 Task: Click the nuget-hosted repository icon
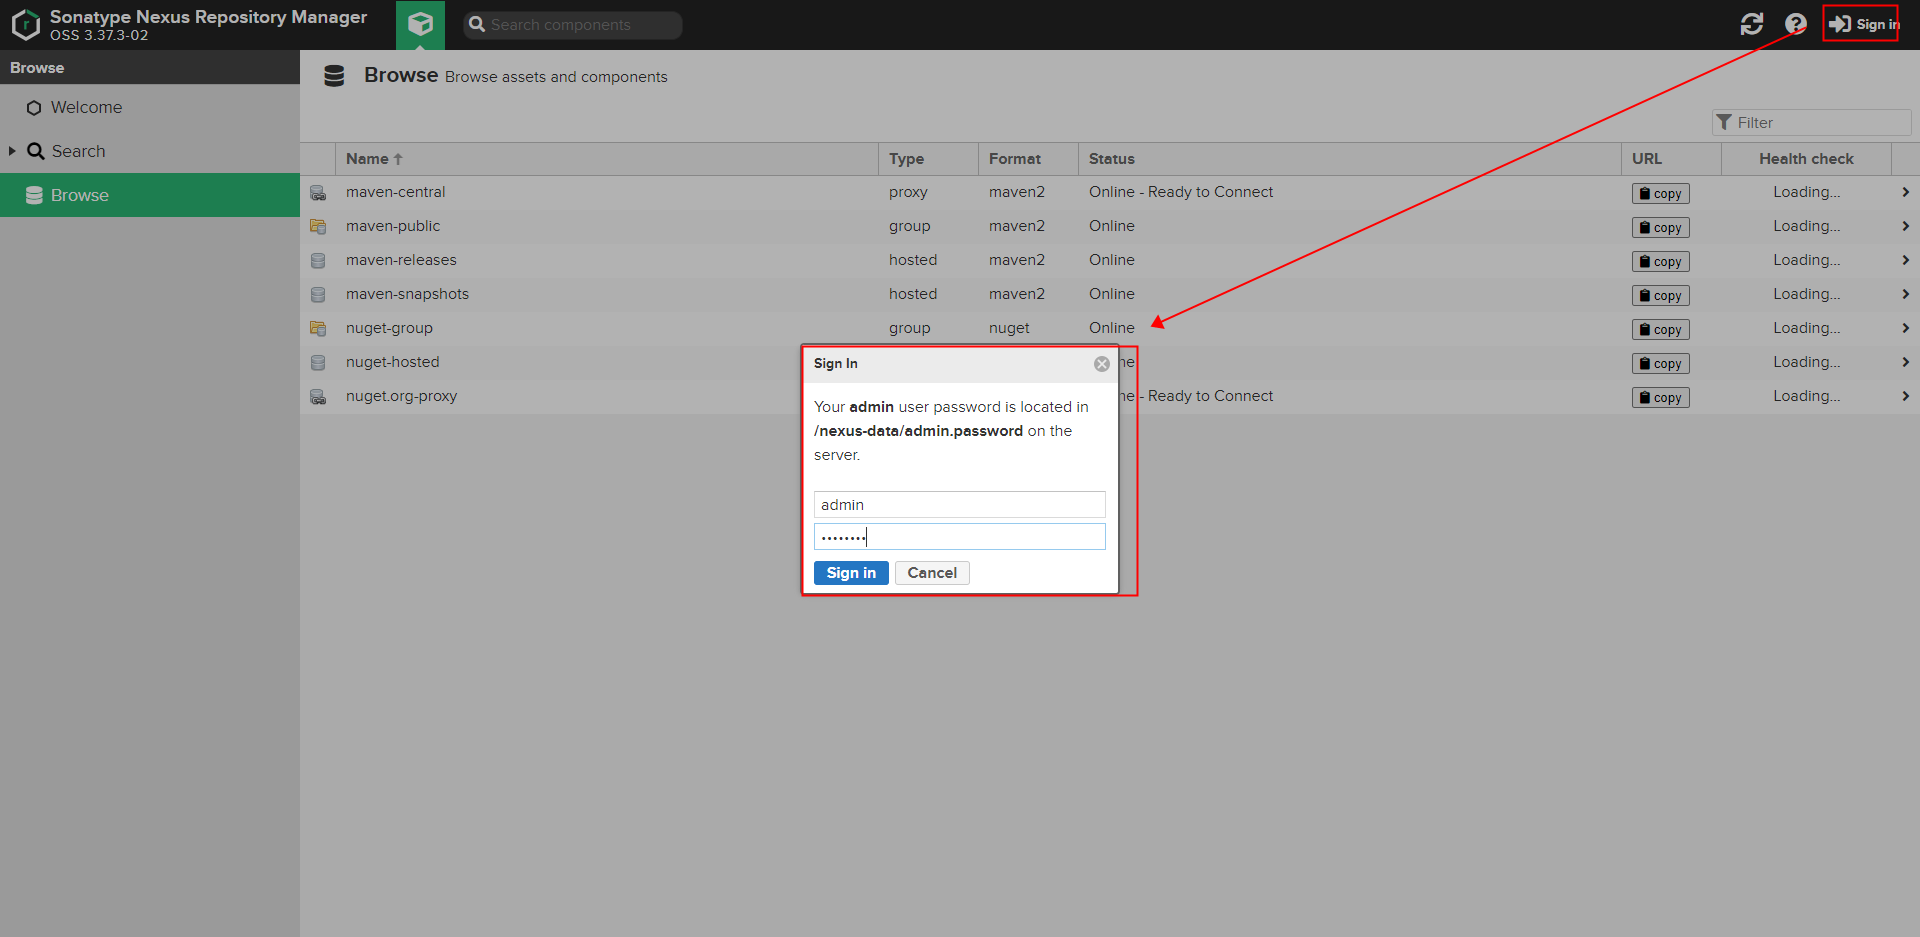click(318, 363)
